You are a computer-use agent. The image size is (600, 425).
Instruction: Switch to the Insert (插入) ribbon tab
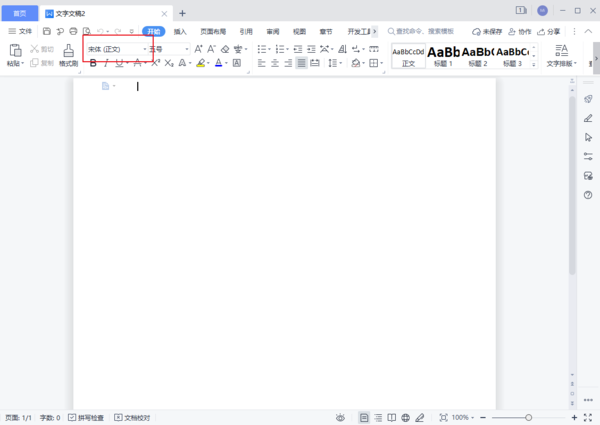point(180,31)
